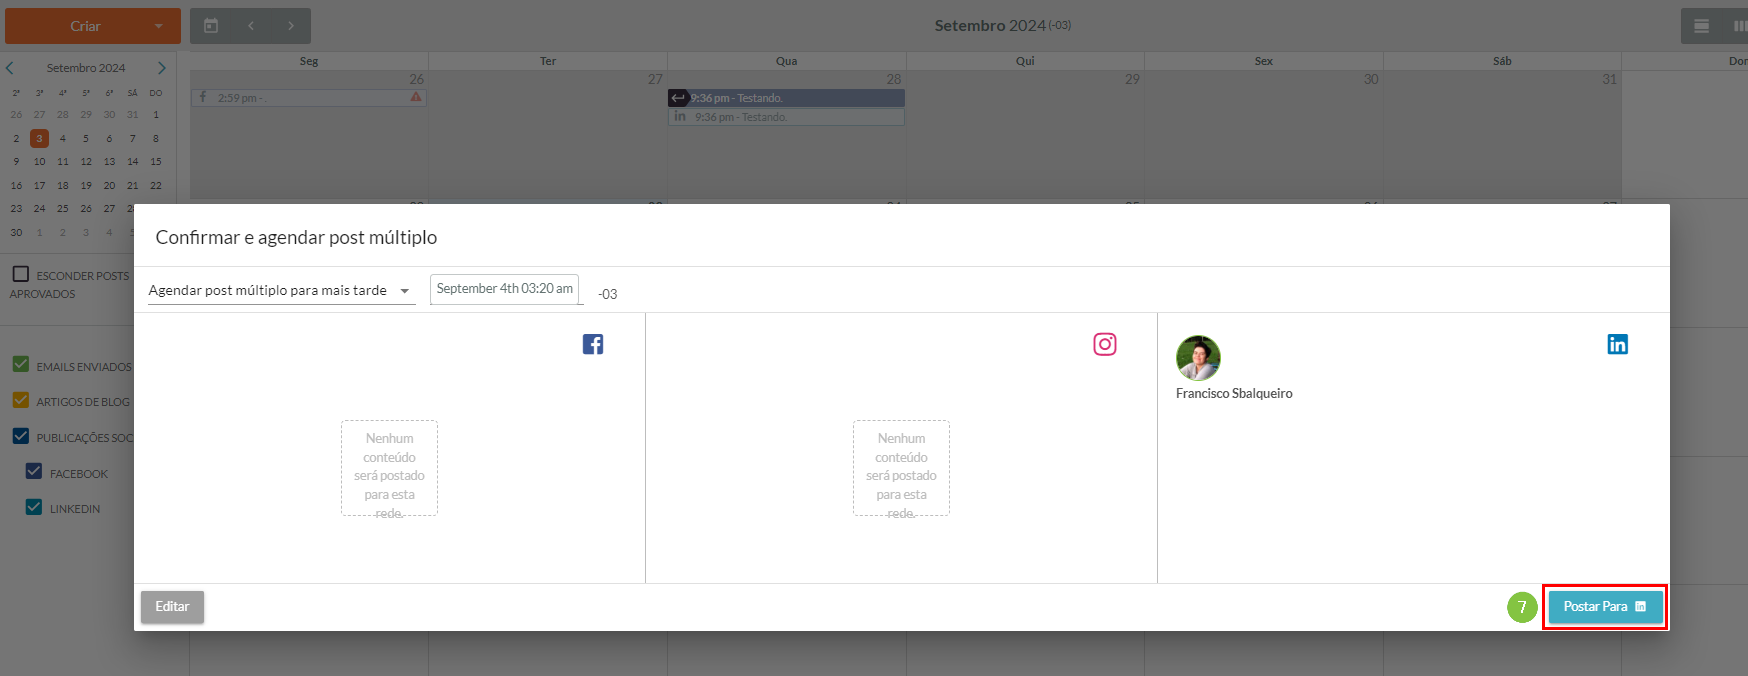
Task: Open the 2:59 pm Facebook post event
Action: (308, 98)
